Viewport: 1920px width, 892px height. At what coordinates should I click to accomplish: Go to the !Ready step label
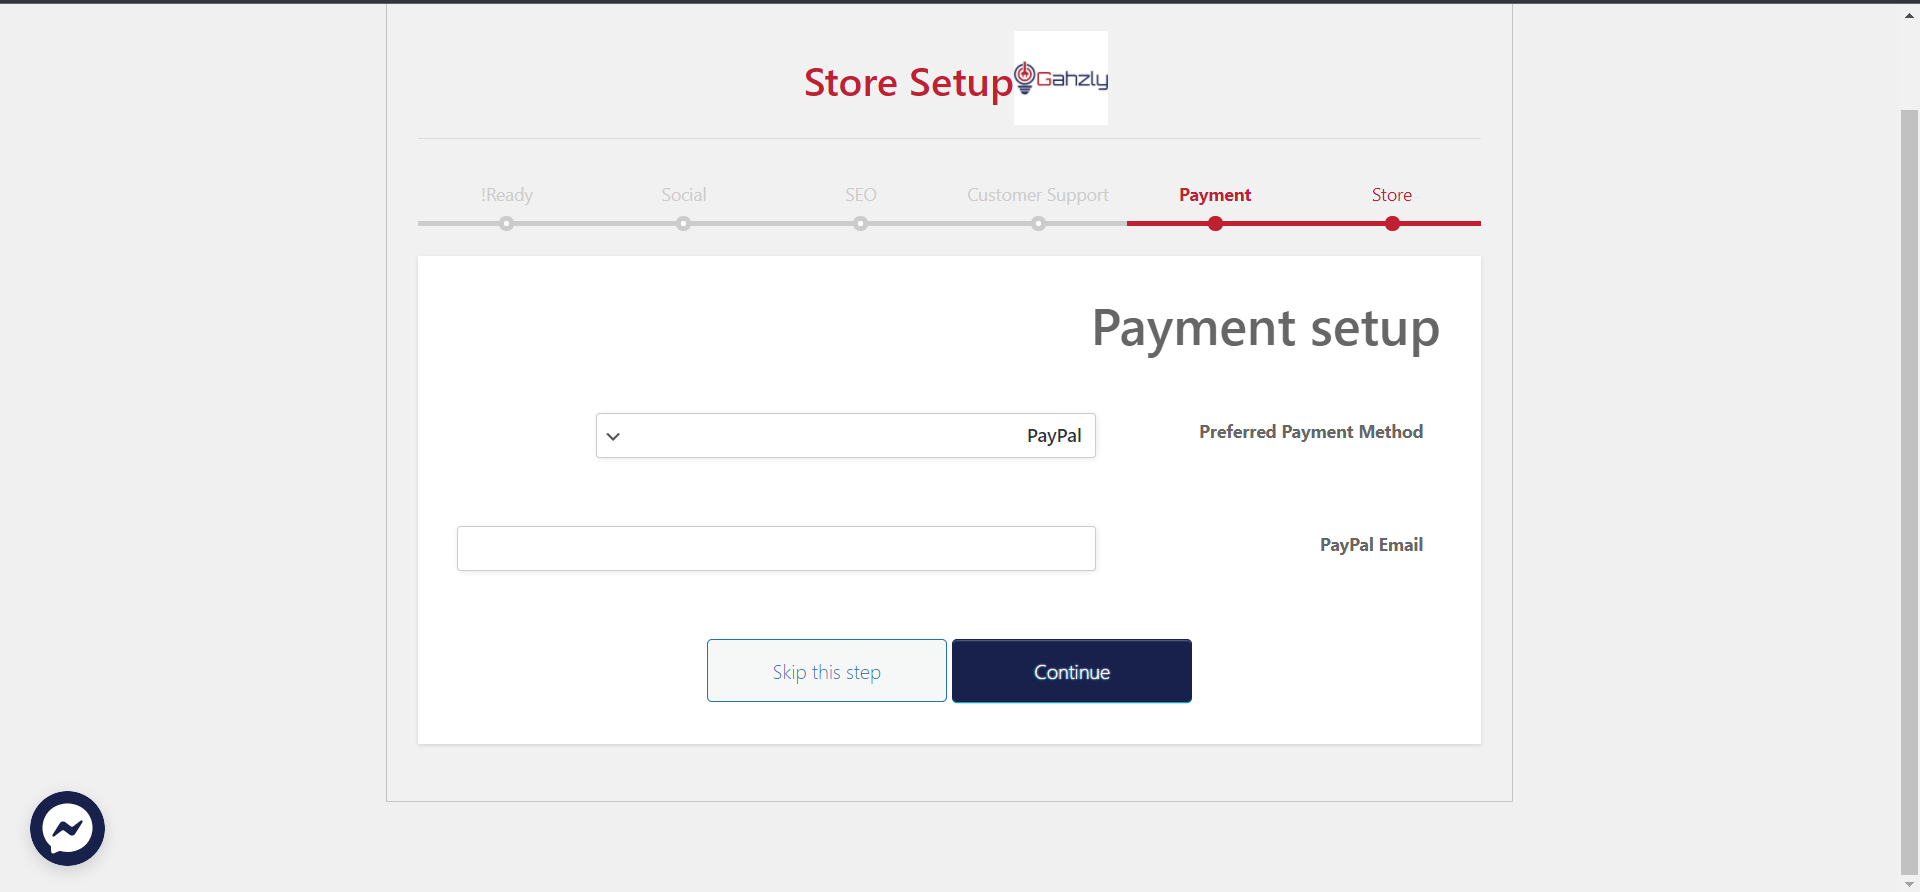pyautogui.click(x=506, y=195)
